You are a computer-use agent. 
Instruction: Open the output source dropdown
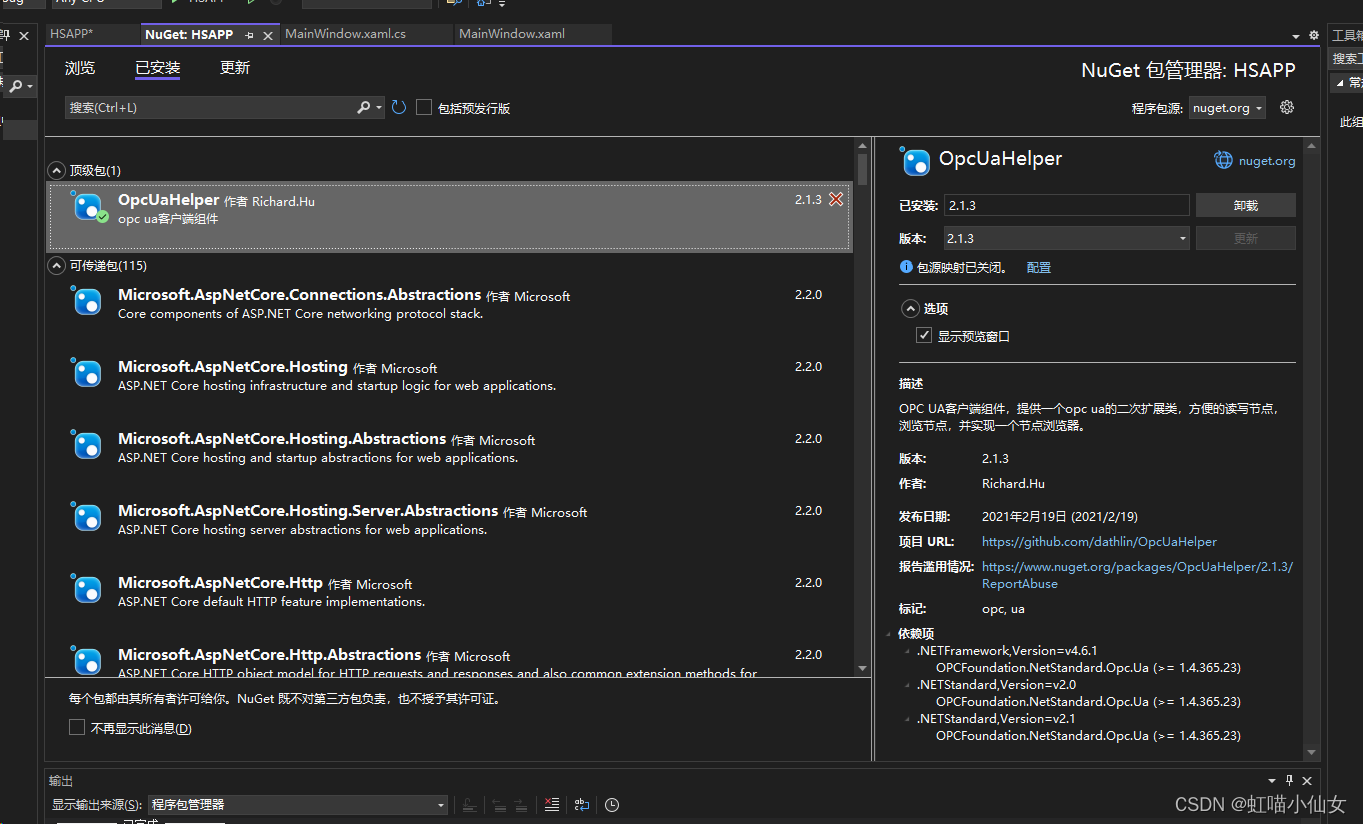pos(298,805)
